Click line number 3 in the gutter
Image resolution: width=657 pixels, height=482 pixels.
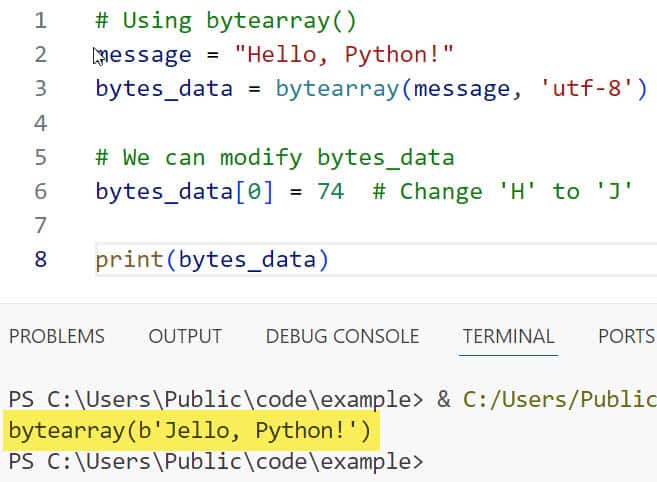[41, 88]
